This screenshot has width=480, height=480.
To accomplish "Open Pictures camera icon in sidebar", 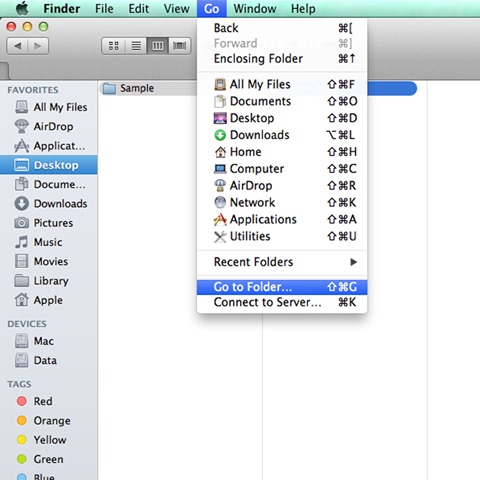I will [22, 223].
